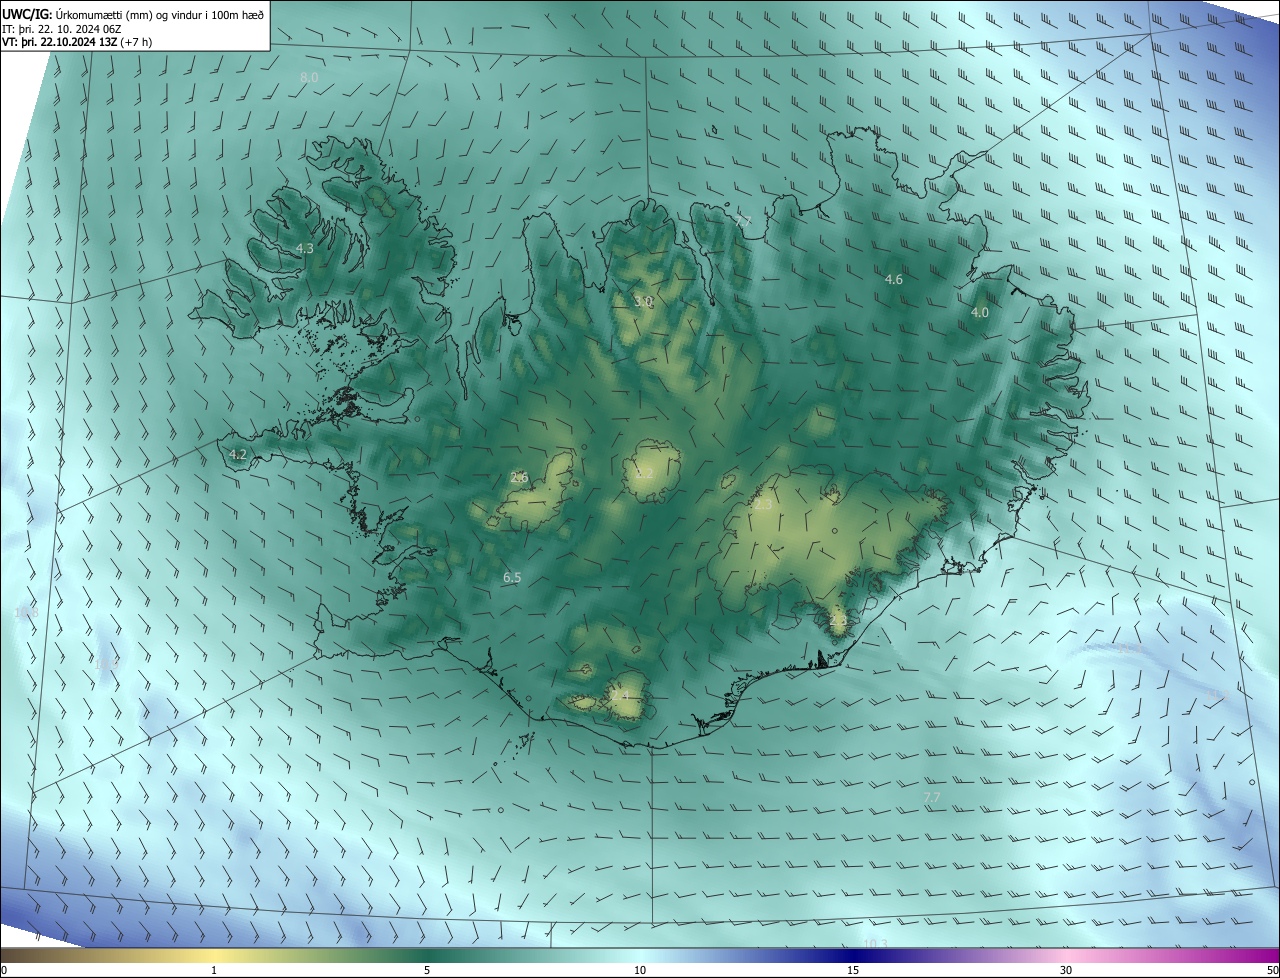Click the colorbar tick label 1
This screenshot has height=978, width=1280.
point(214,970)
